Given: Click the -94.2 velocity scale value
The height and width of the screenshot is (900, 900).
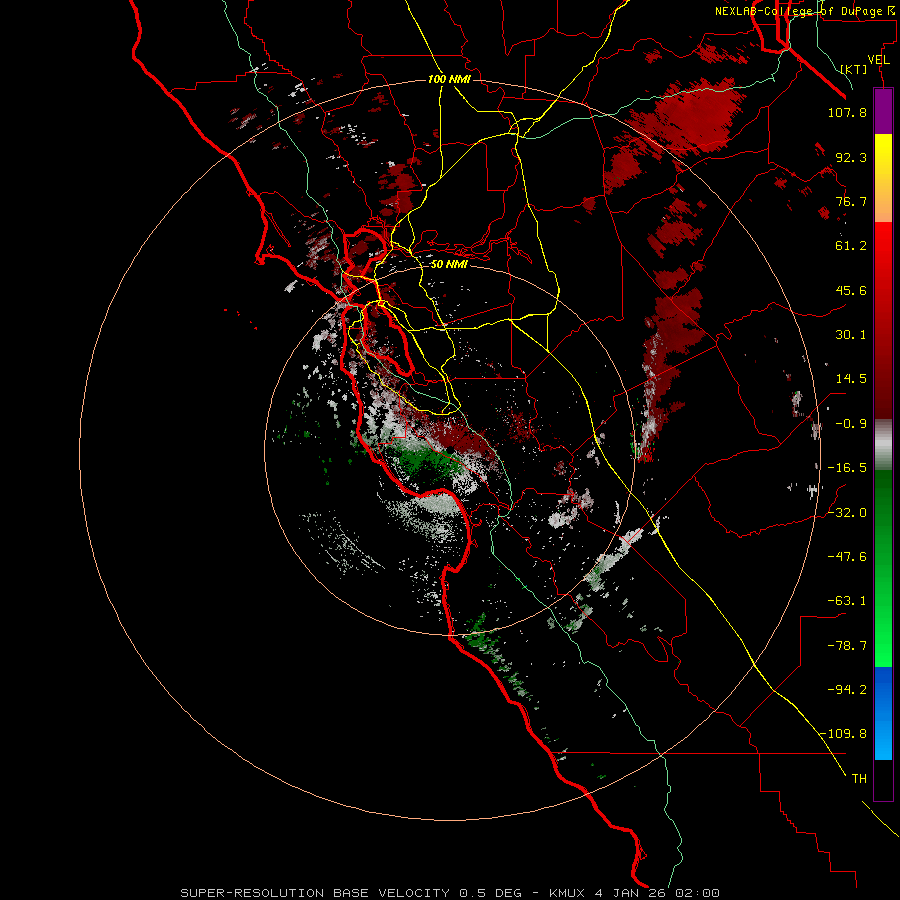Looking at the screenshot, I should [x=847, y=690].
